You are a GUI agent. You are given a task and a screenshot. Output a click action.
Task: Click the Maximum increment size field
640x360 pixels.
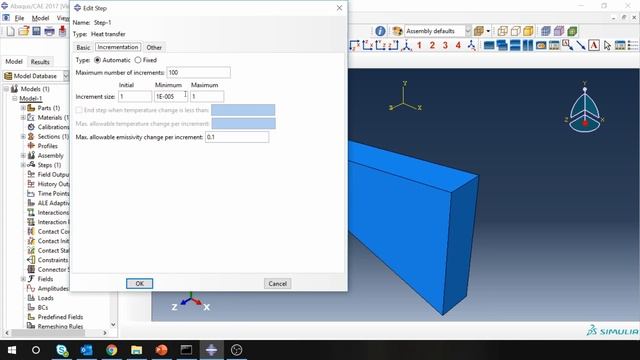[x=207, y=97]
